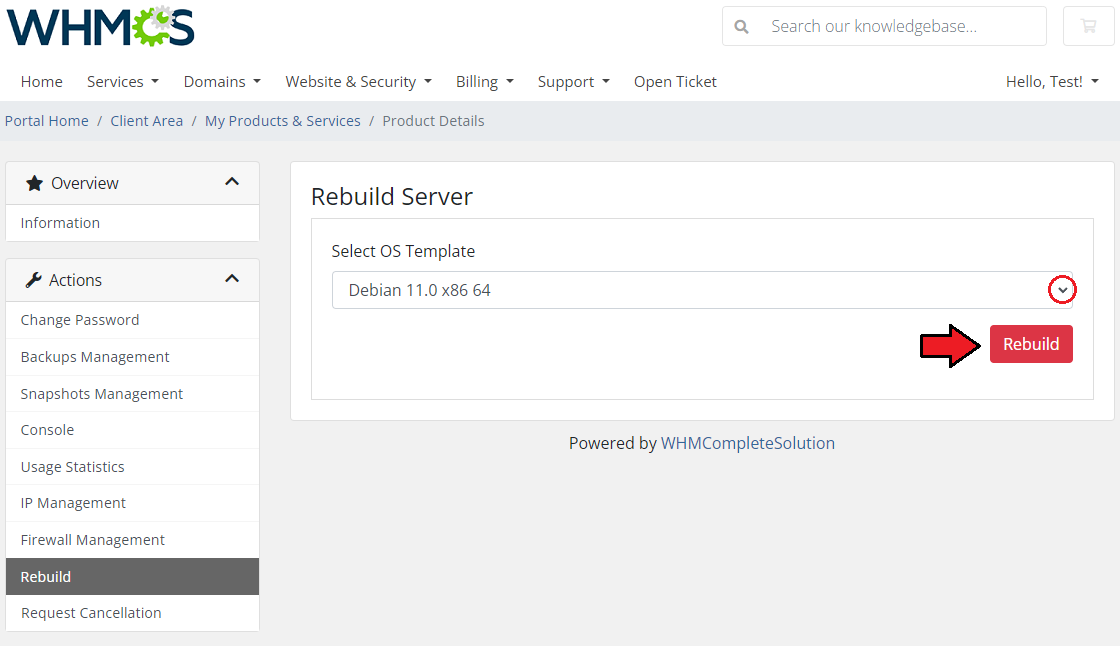Click the WHMCS logo

tap(101, 26)
